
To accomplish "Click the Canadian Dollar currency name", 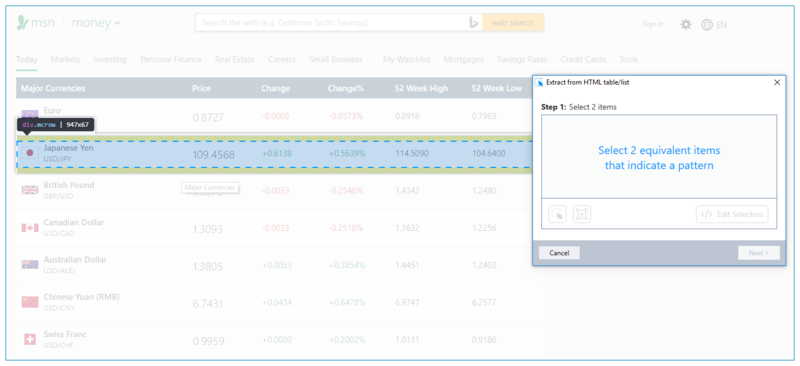I will coord(74,222).
